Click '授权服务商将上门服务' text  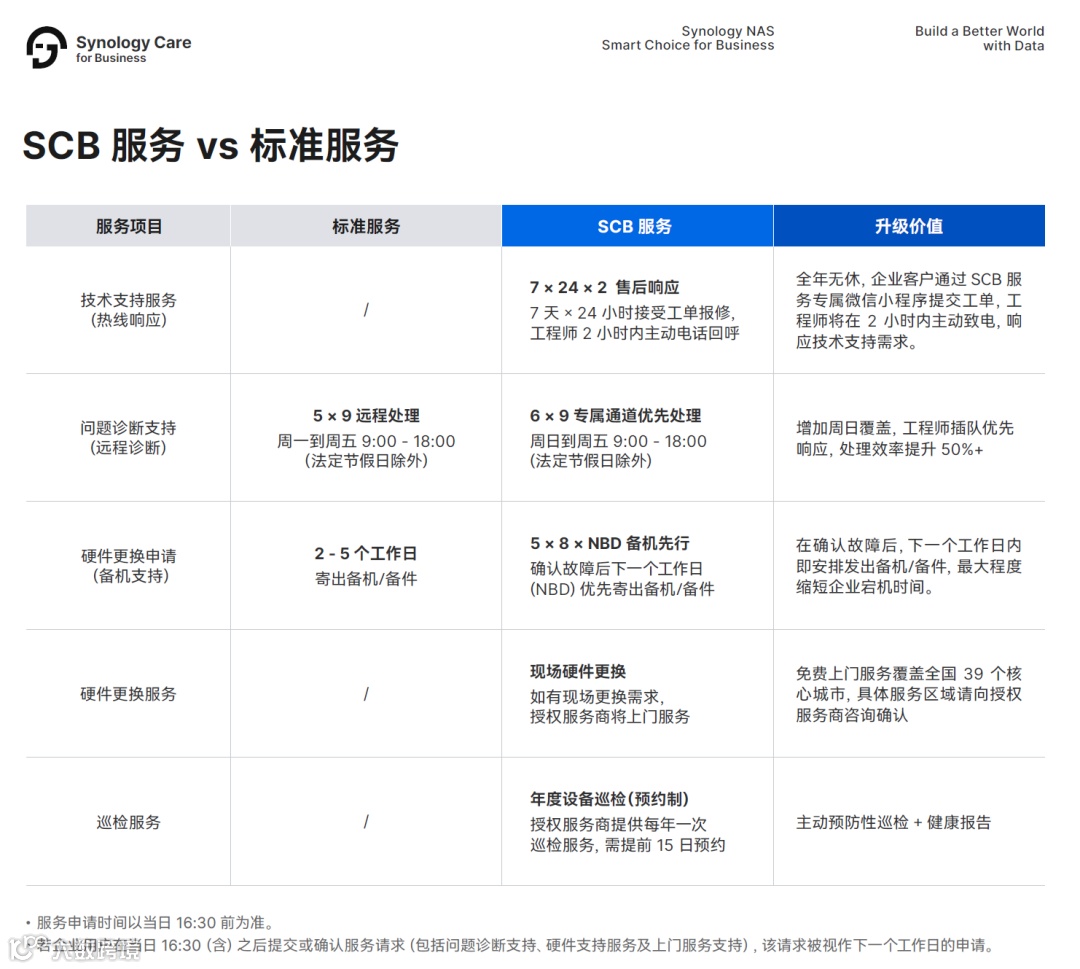click(x=610, y=716)
